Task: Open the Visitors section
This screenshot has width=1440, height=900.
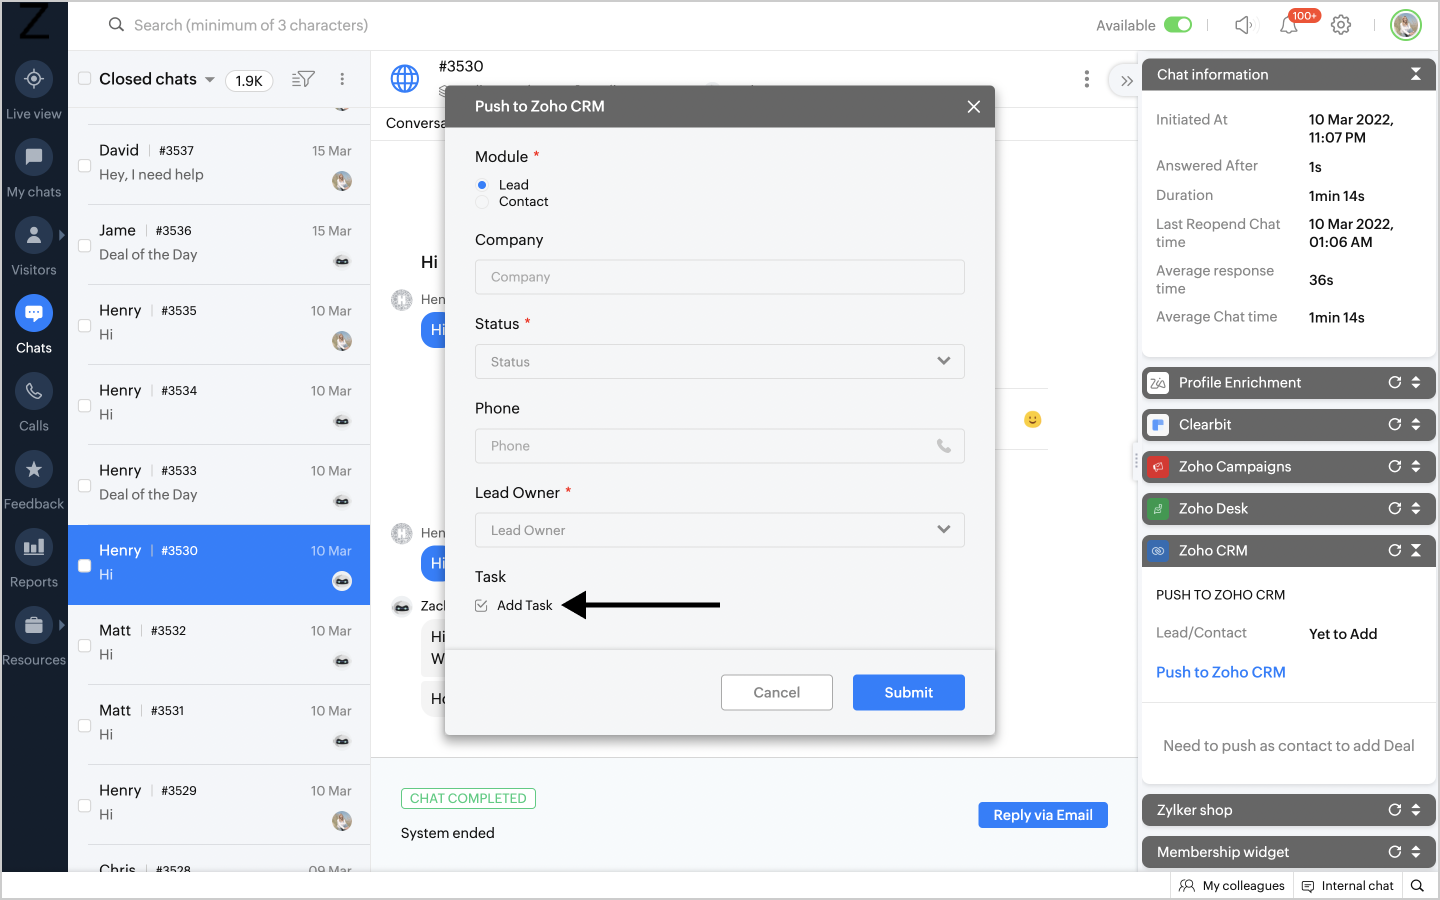Action: pyautogui.click(x=34, y=248)
